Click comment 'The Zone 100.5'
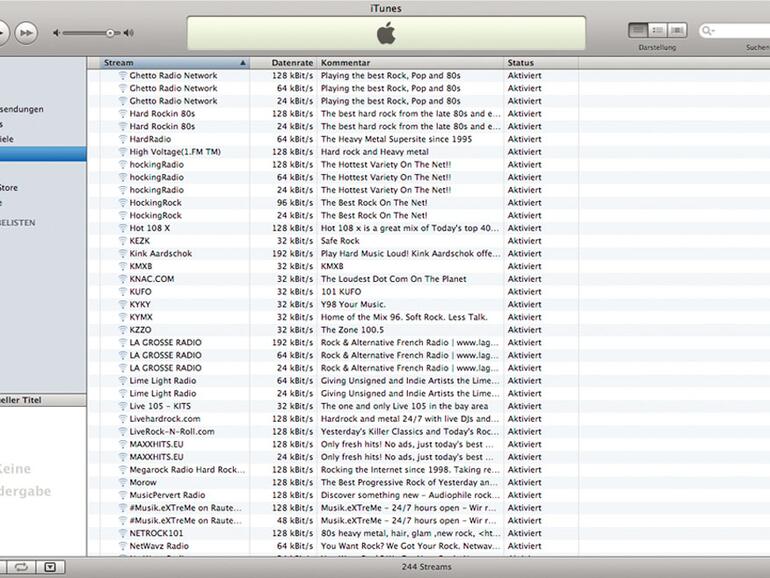770x578 pixels. [352, 330]
